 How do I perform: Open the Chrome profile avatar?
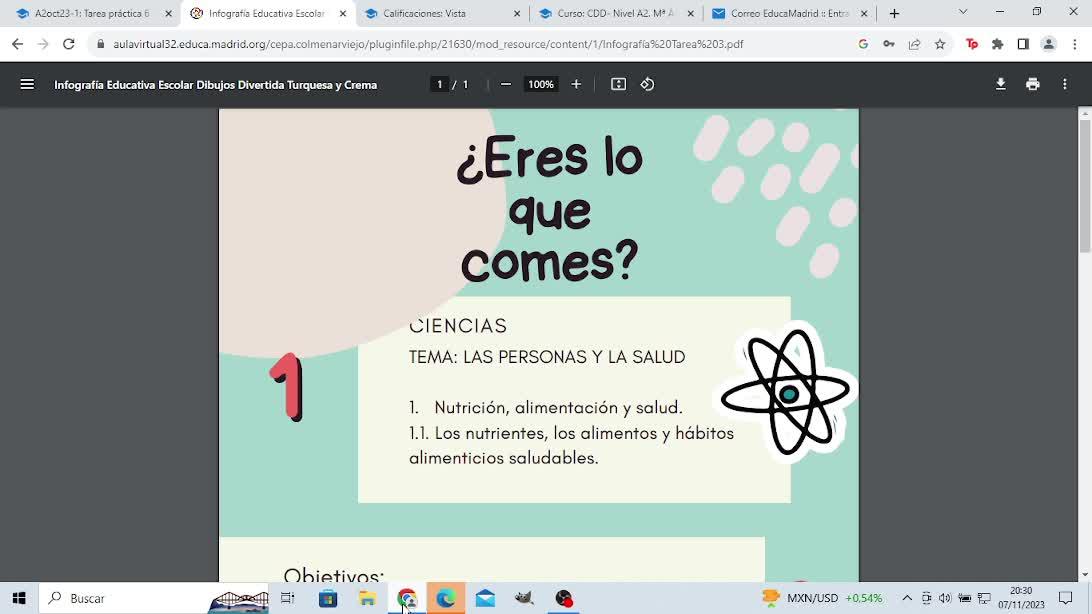coord(1049,44)
